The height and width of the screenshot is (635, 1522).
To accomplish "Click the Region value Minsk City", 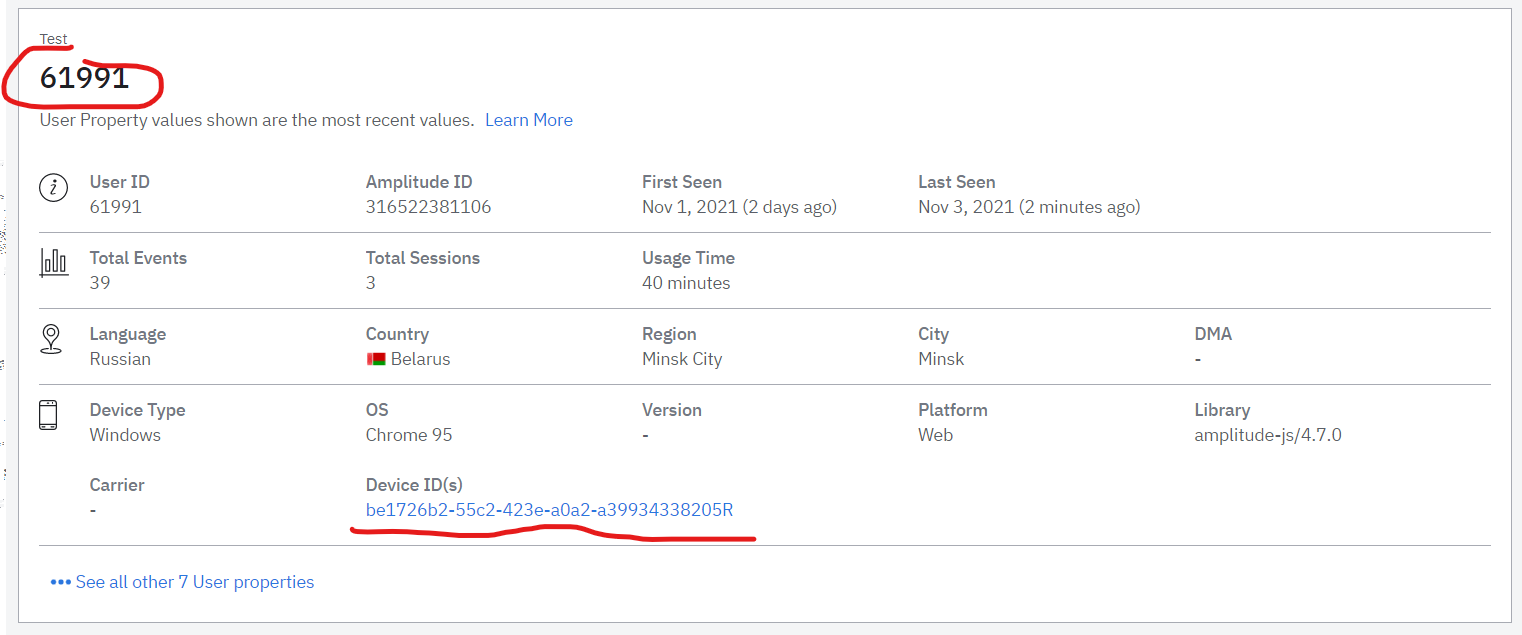I will [682, 359].
